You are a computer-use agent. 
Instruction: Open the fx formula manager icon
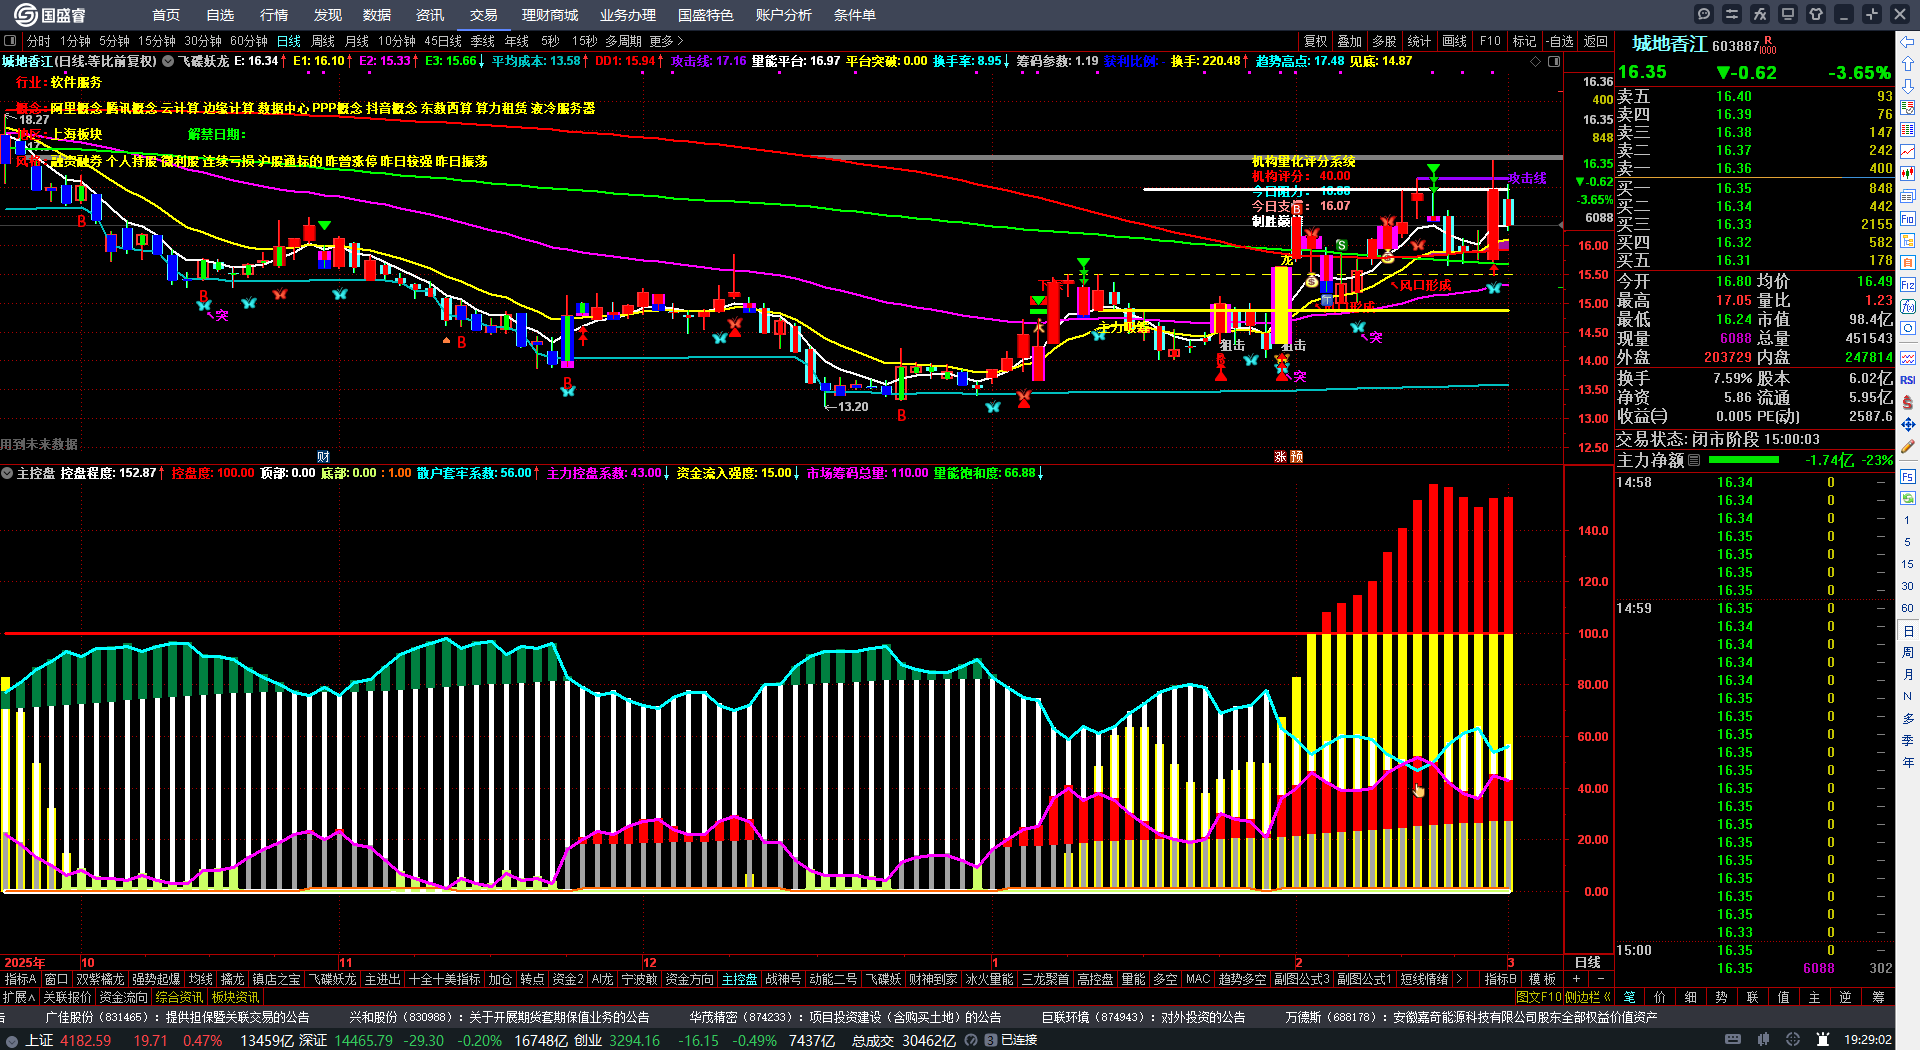1760,14
